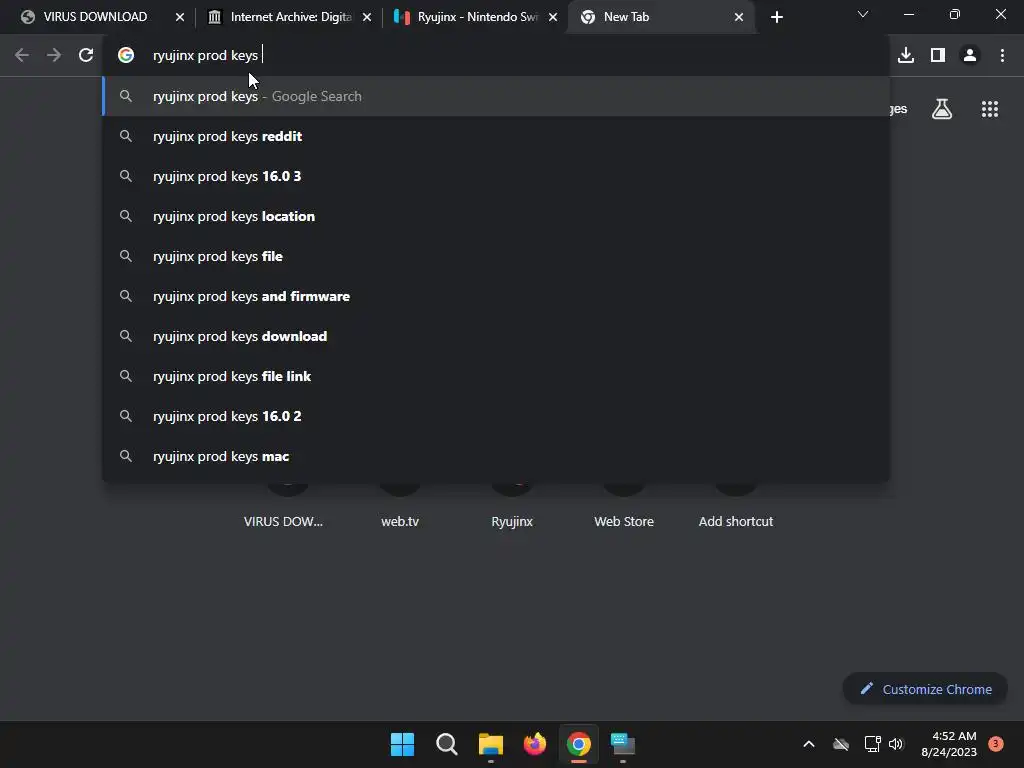Image resolution: width=1024 pixels, height=768 pixels.
Task: Click the cloud sync tray icon
Action: (841, 744)
